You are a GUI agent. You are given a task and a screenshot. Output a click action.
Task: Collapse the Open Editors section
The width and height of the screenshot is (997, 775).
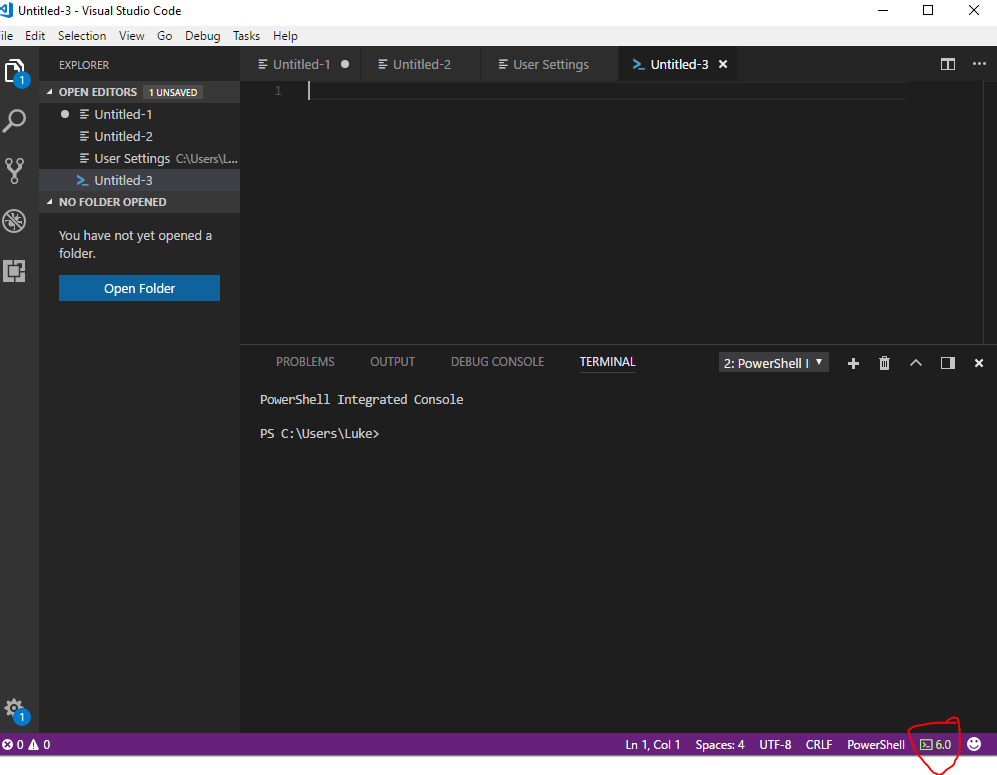pos(50,92)
